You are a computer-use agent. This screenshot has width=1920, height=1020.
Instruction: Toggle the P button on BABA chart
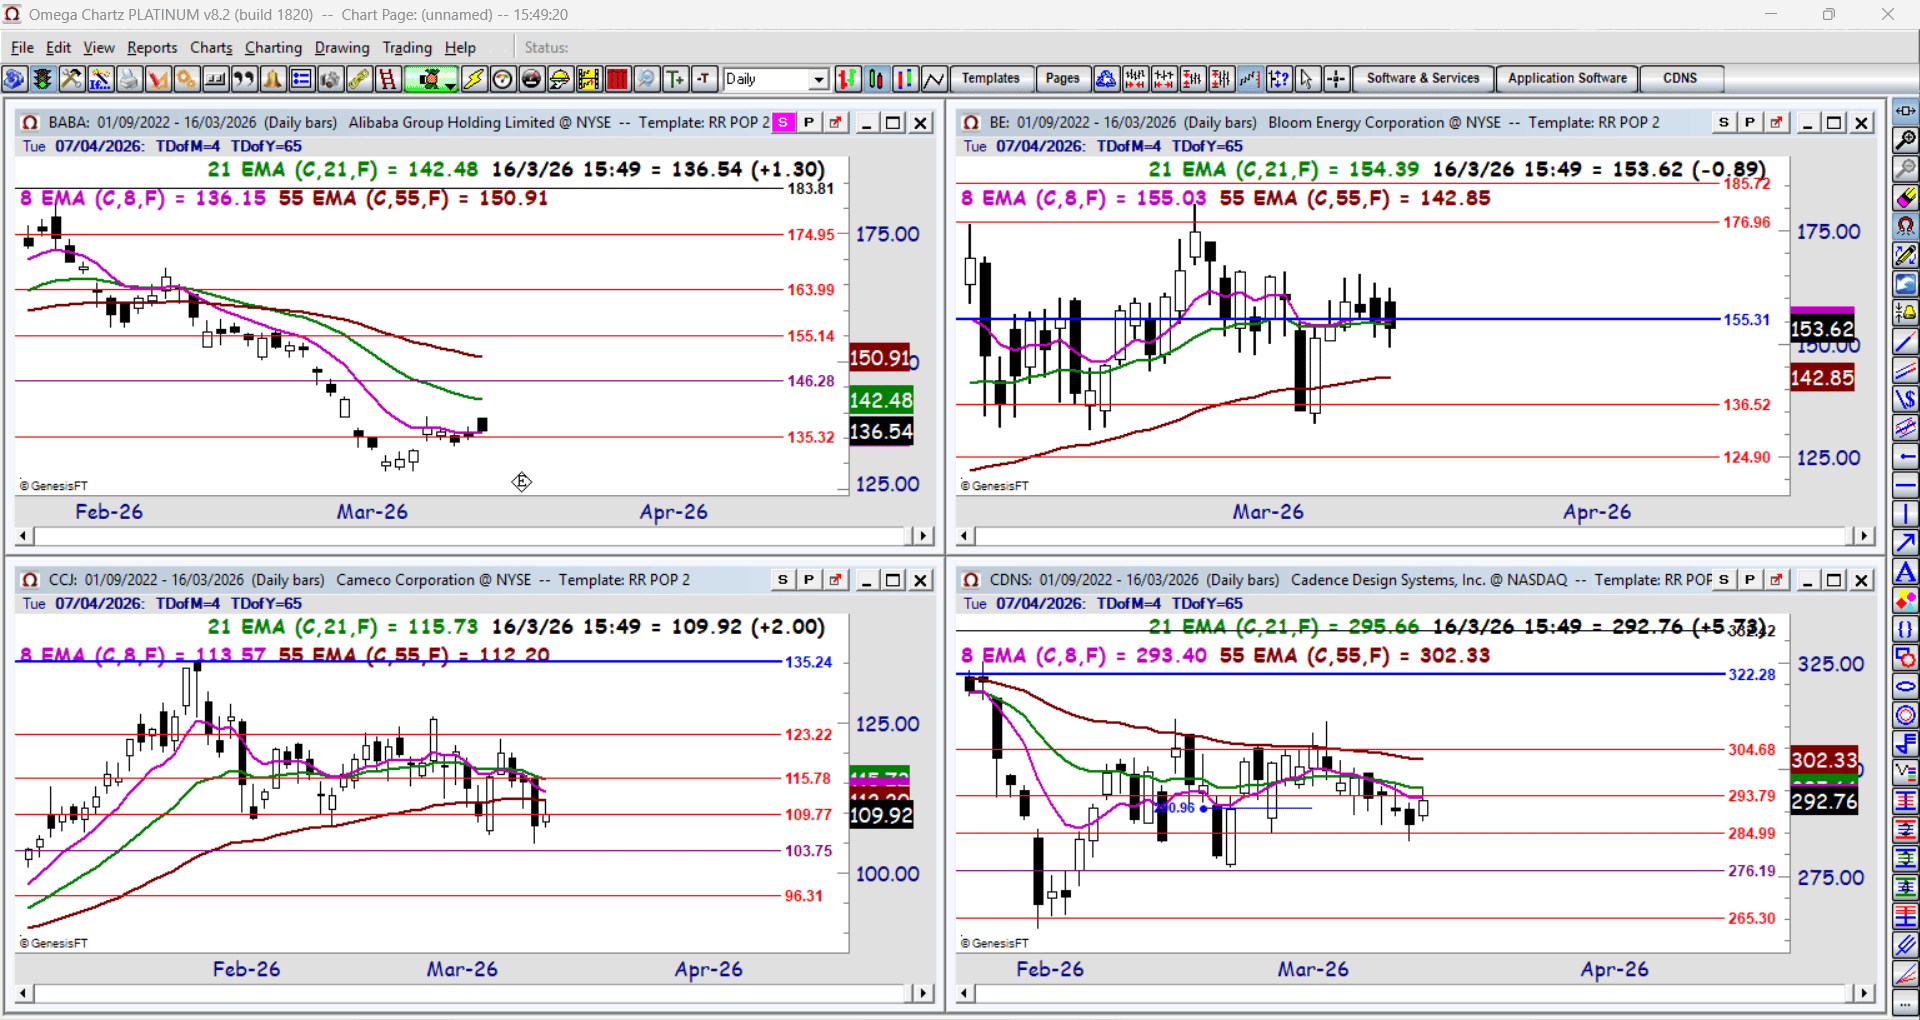click(809, 122)
